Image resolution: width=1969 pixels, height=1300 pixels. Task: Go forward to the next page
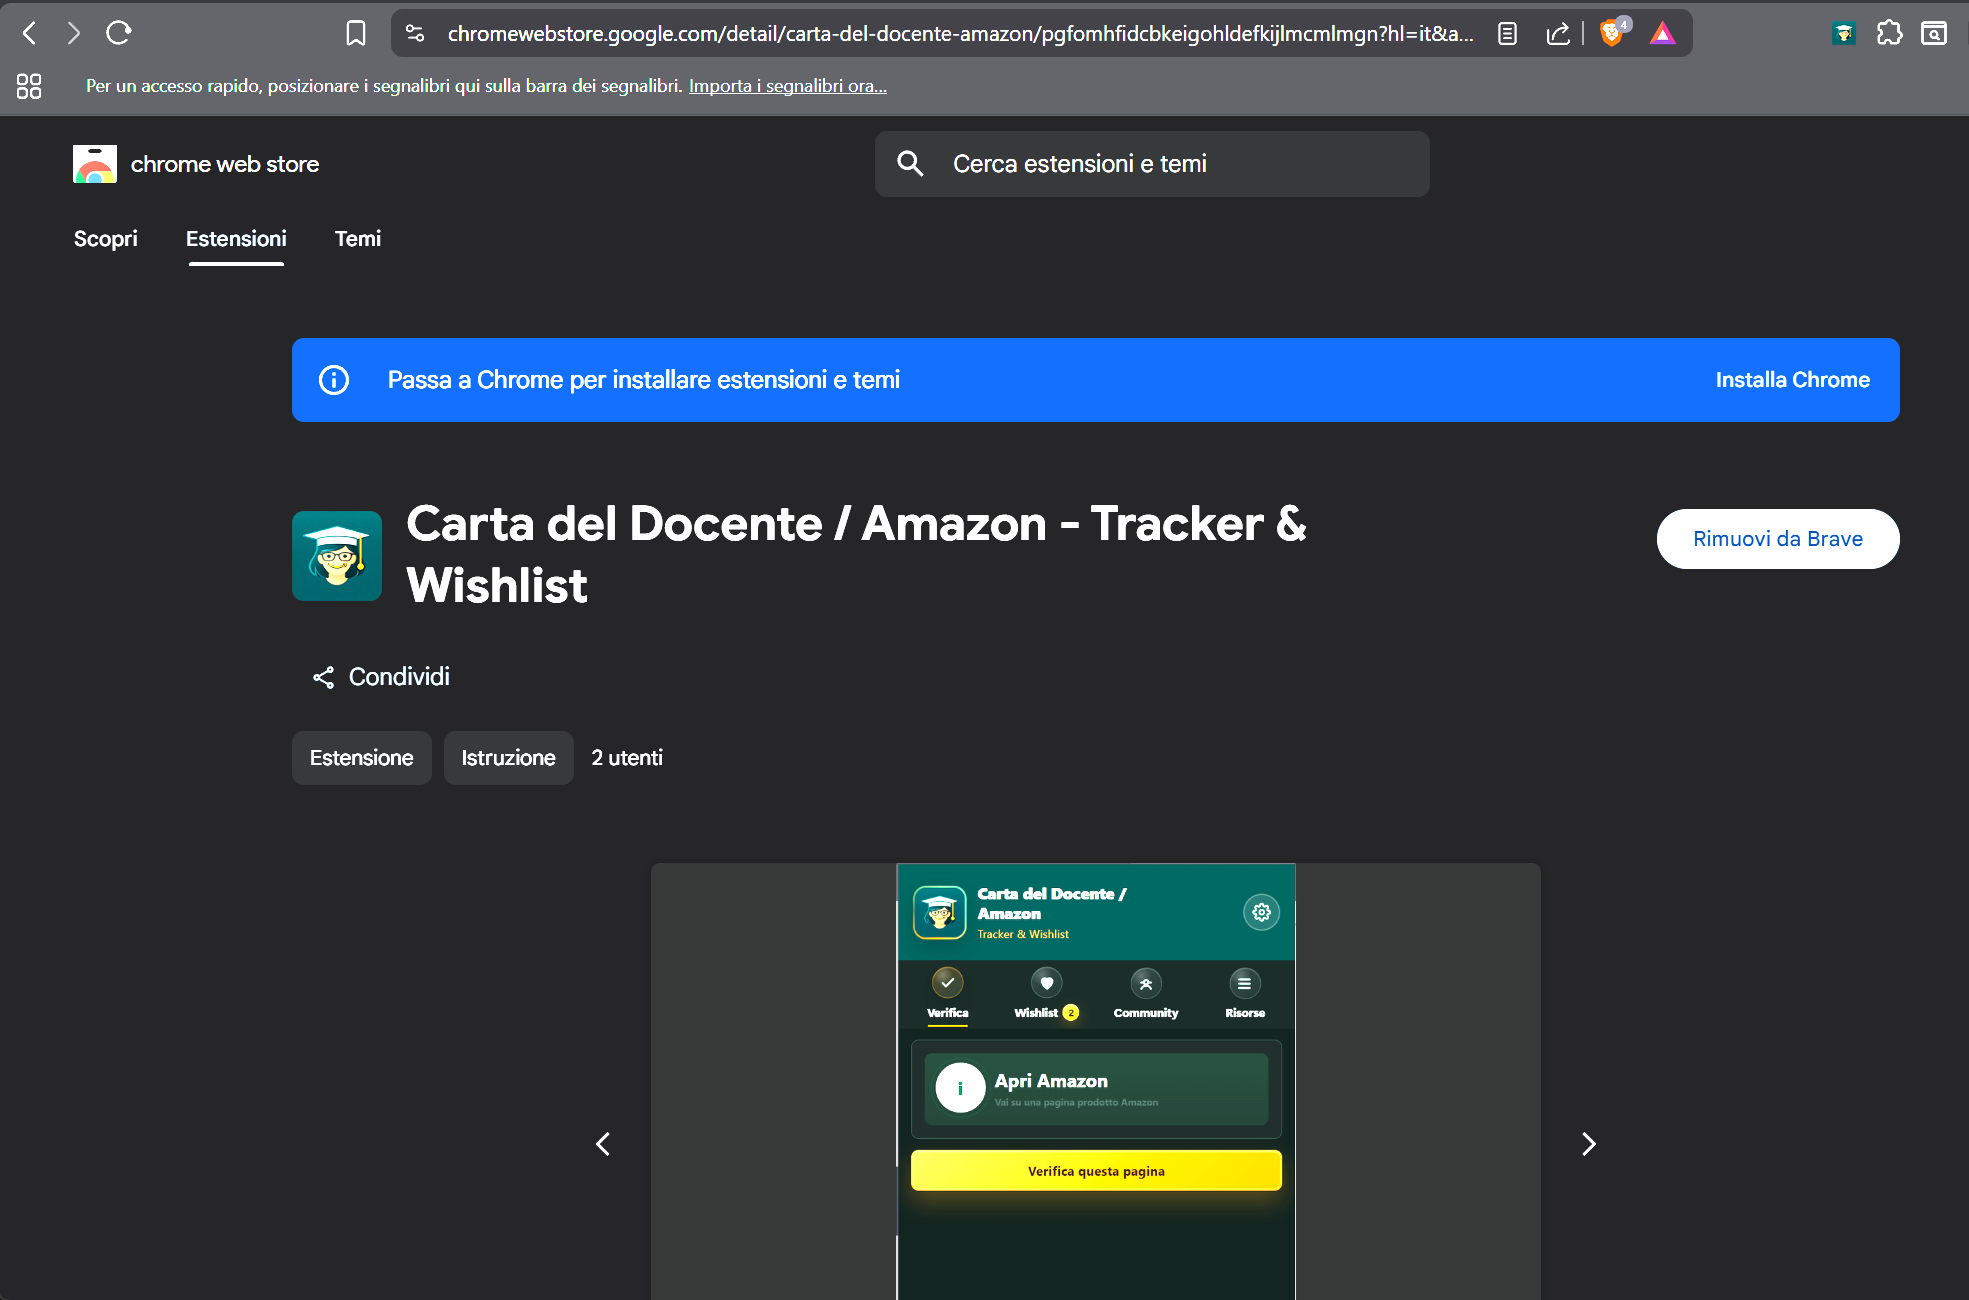point(73,33)
